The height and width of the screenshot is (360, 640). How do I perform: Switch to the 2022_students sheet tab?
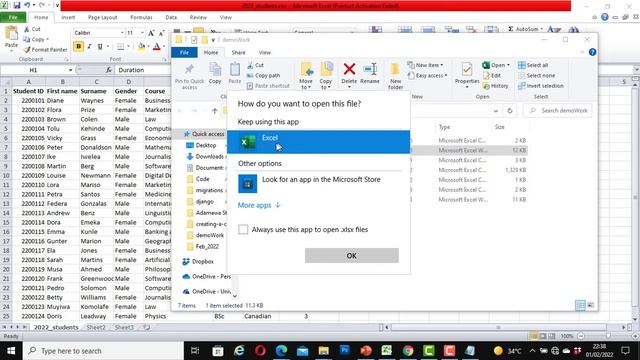56,327
